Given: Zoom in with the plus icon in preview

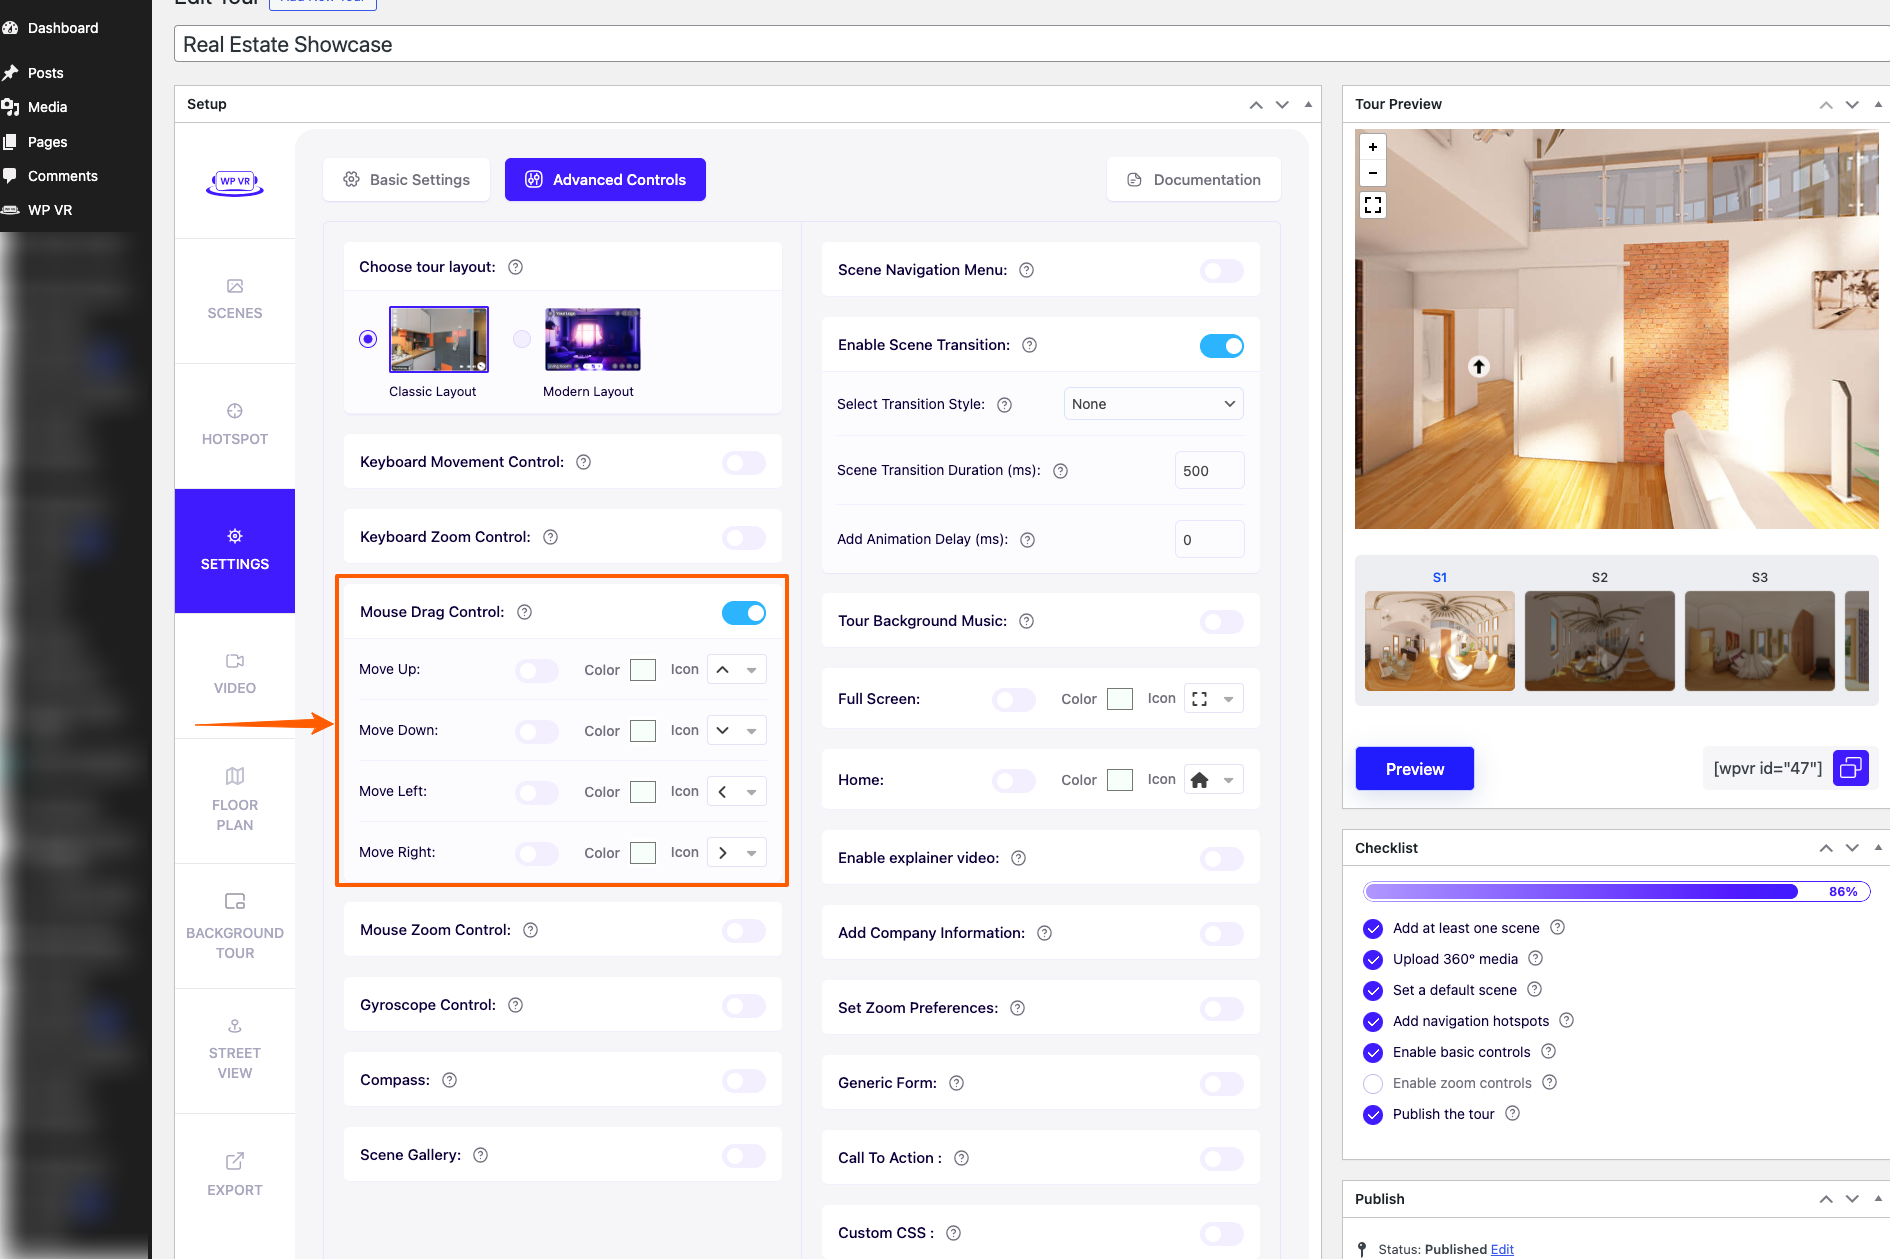Looking at the screenshot, I should click(1373, 147).
